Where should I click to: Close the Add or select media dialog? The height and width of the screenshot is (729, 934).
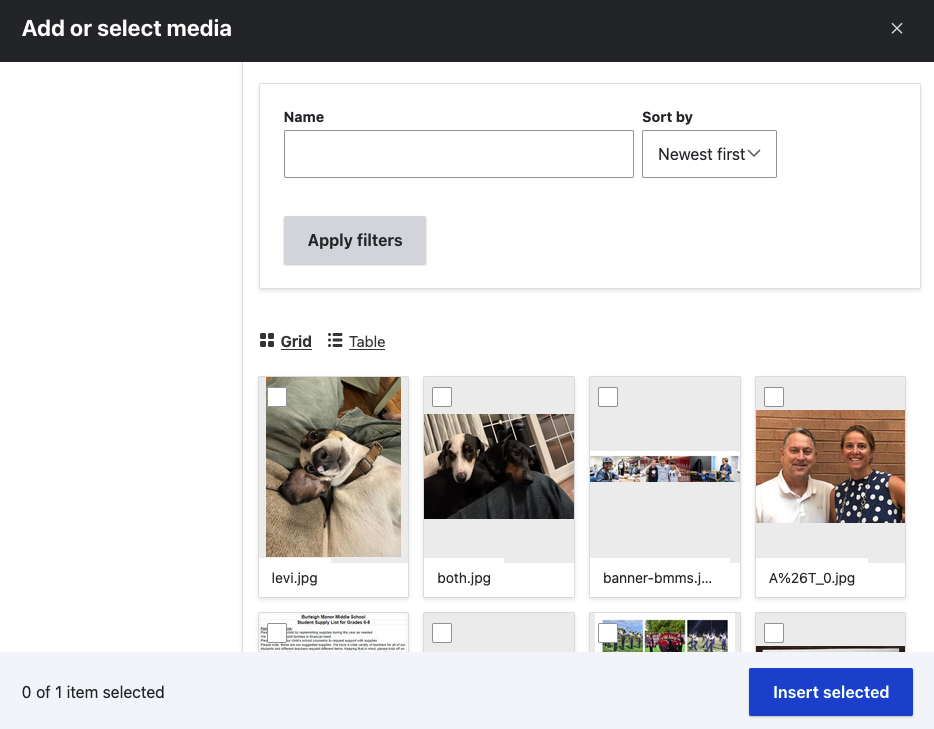[x=896, y=29]
